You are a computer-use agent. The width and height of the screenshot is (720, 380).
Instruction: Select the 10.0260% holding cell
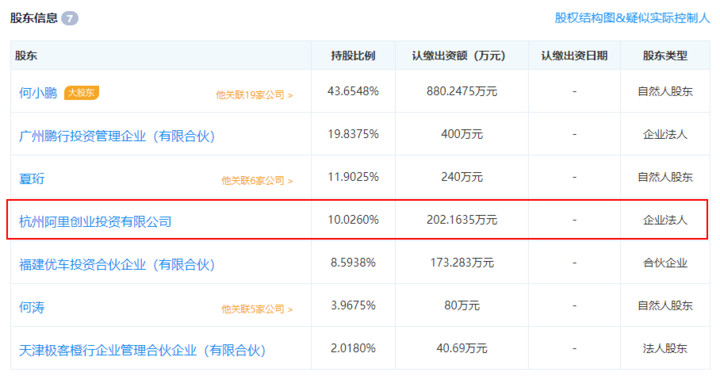(353, 220)
